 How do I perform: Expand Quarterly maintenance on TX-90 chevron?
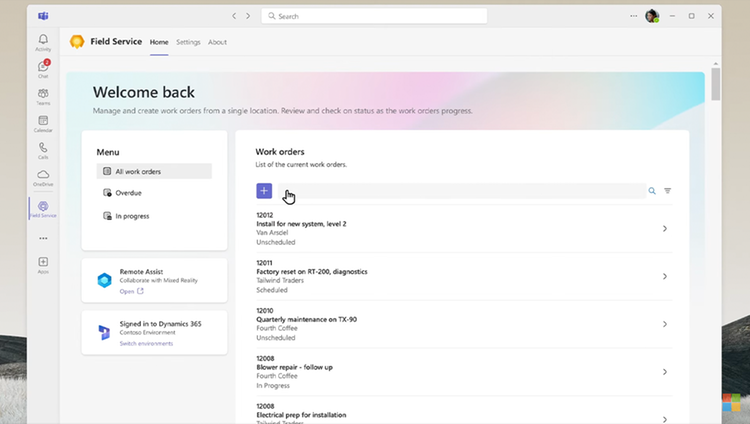(x=665, y=324)
